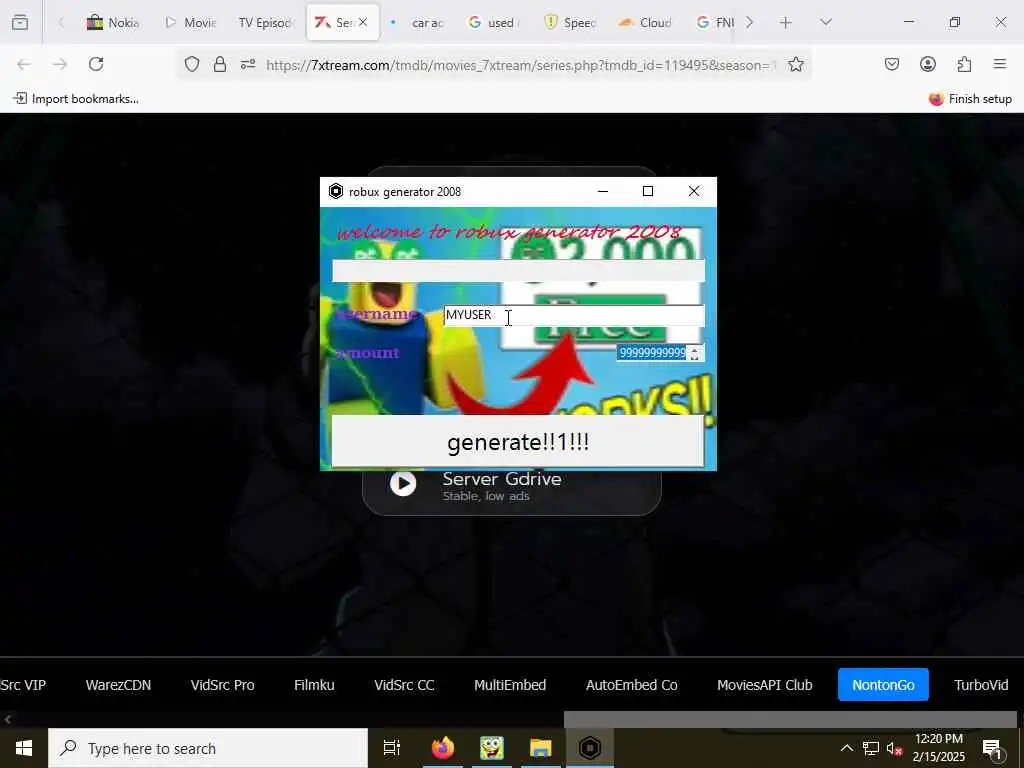The height and width of the screenshot is (768, 1024).
Task: Close the robux generator 2008 window
Action: (694, 191)
